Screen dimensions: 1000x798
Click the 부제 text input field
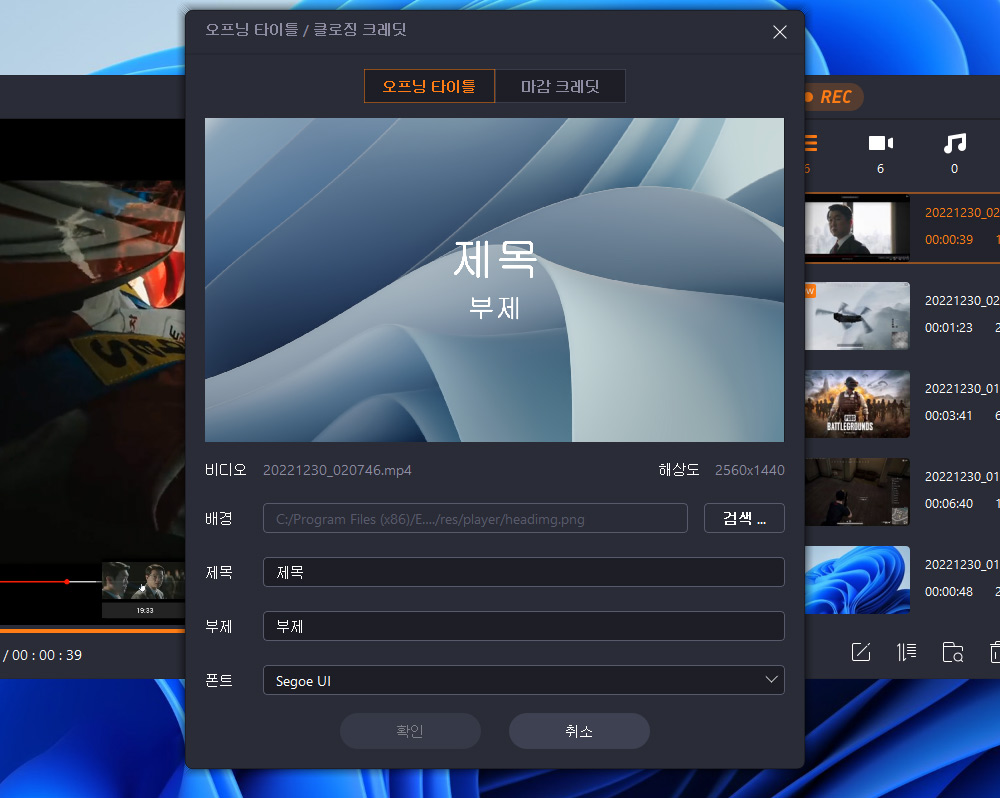click(524, 626)
